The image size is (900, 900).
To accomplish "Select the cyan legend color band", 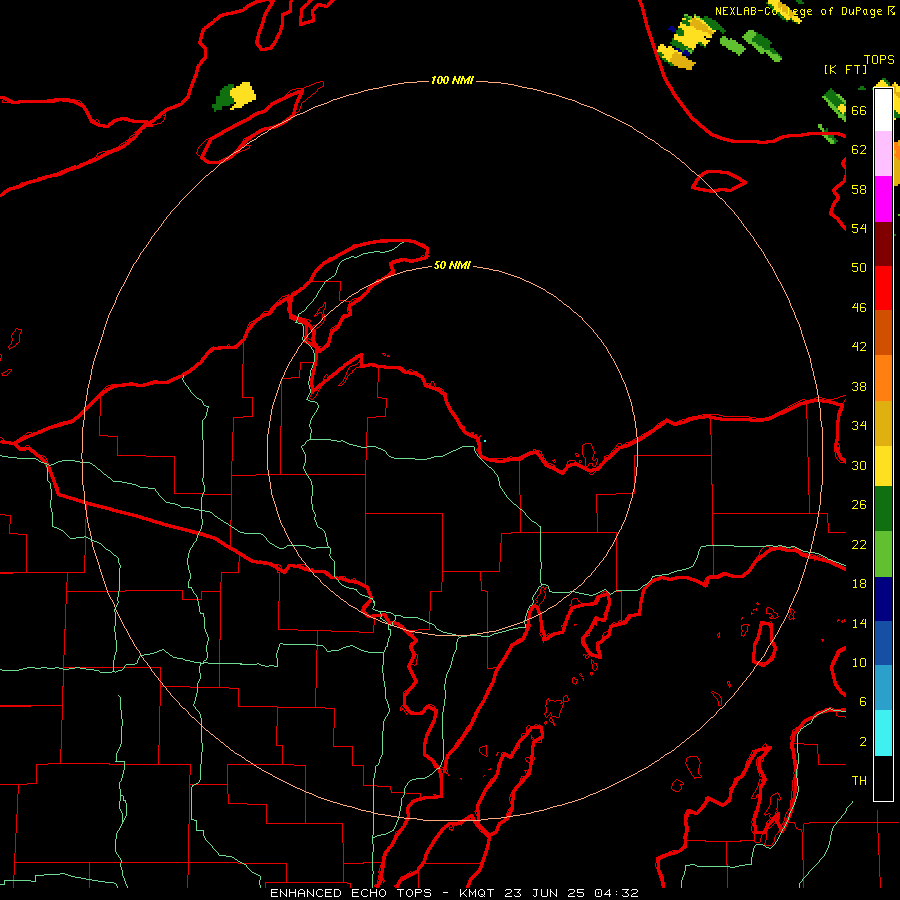I will click(x=883, y=733).
